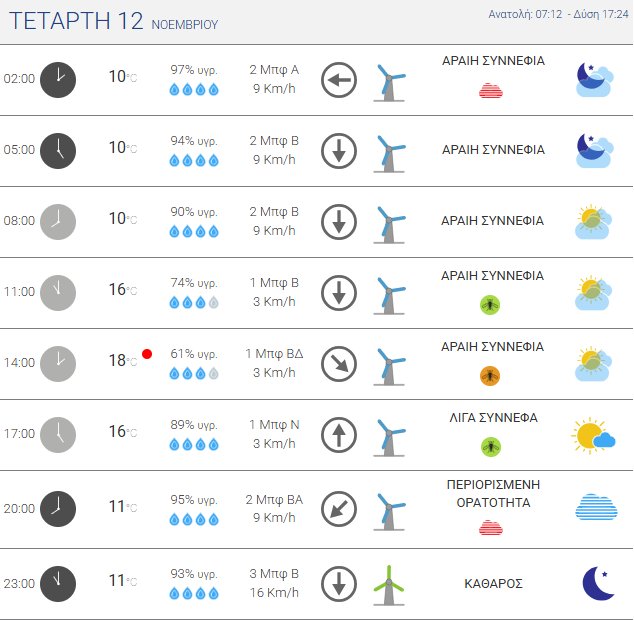Click the southeast wind arrow at 14:00
This screenshot has width=634, height=620.
click(x=339, y=364)
